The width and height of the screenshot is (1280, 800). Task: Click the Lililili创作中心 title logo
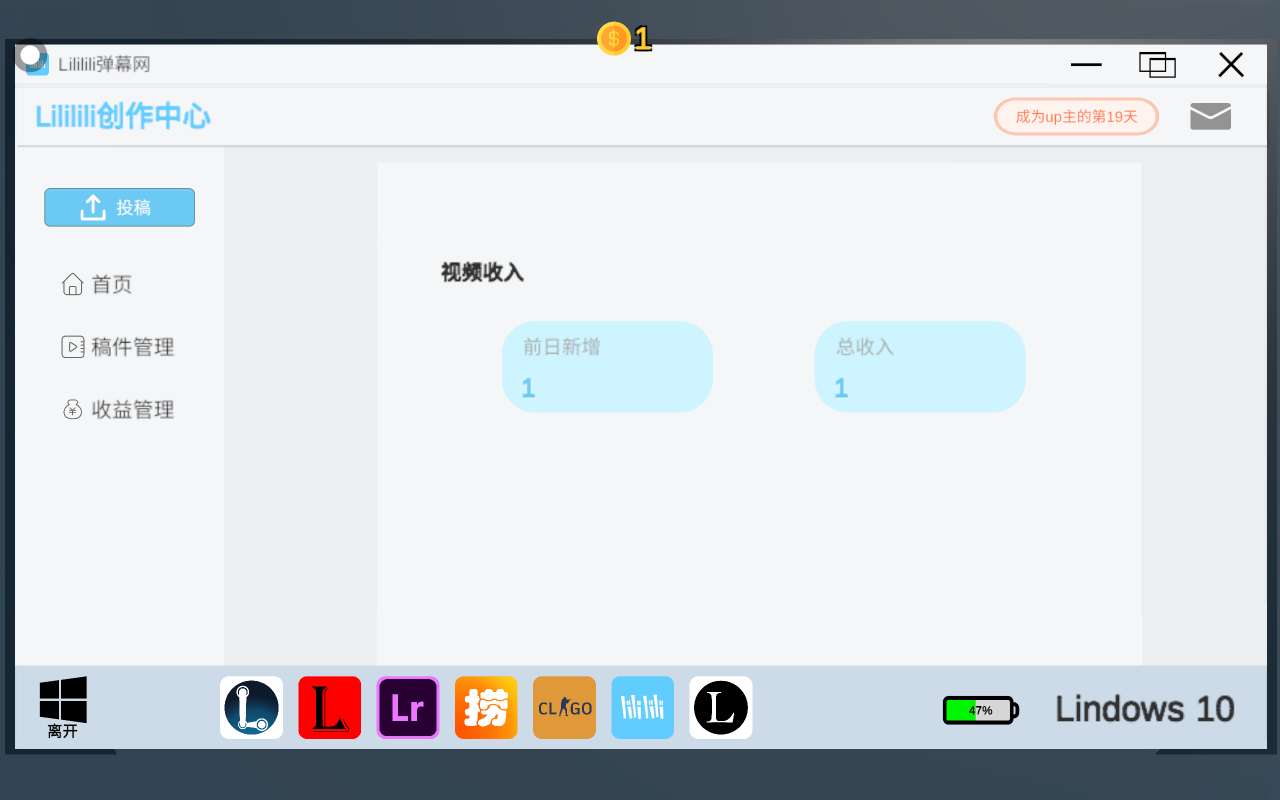pyautogui.click(x=123, y=117)
